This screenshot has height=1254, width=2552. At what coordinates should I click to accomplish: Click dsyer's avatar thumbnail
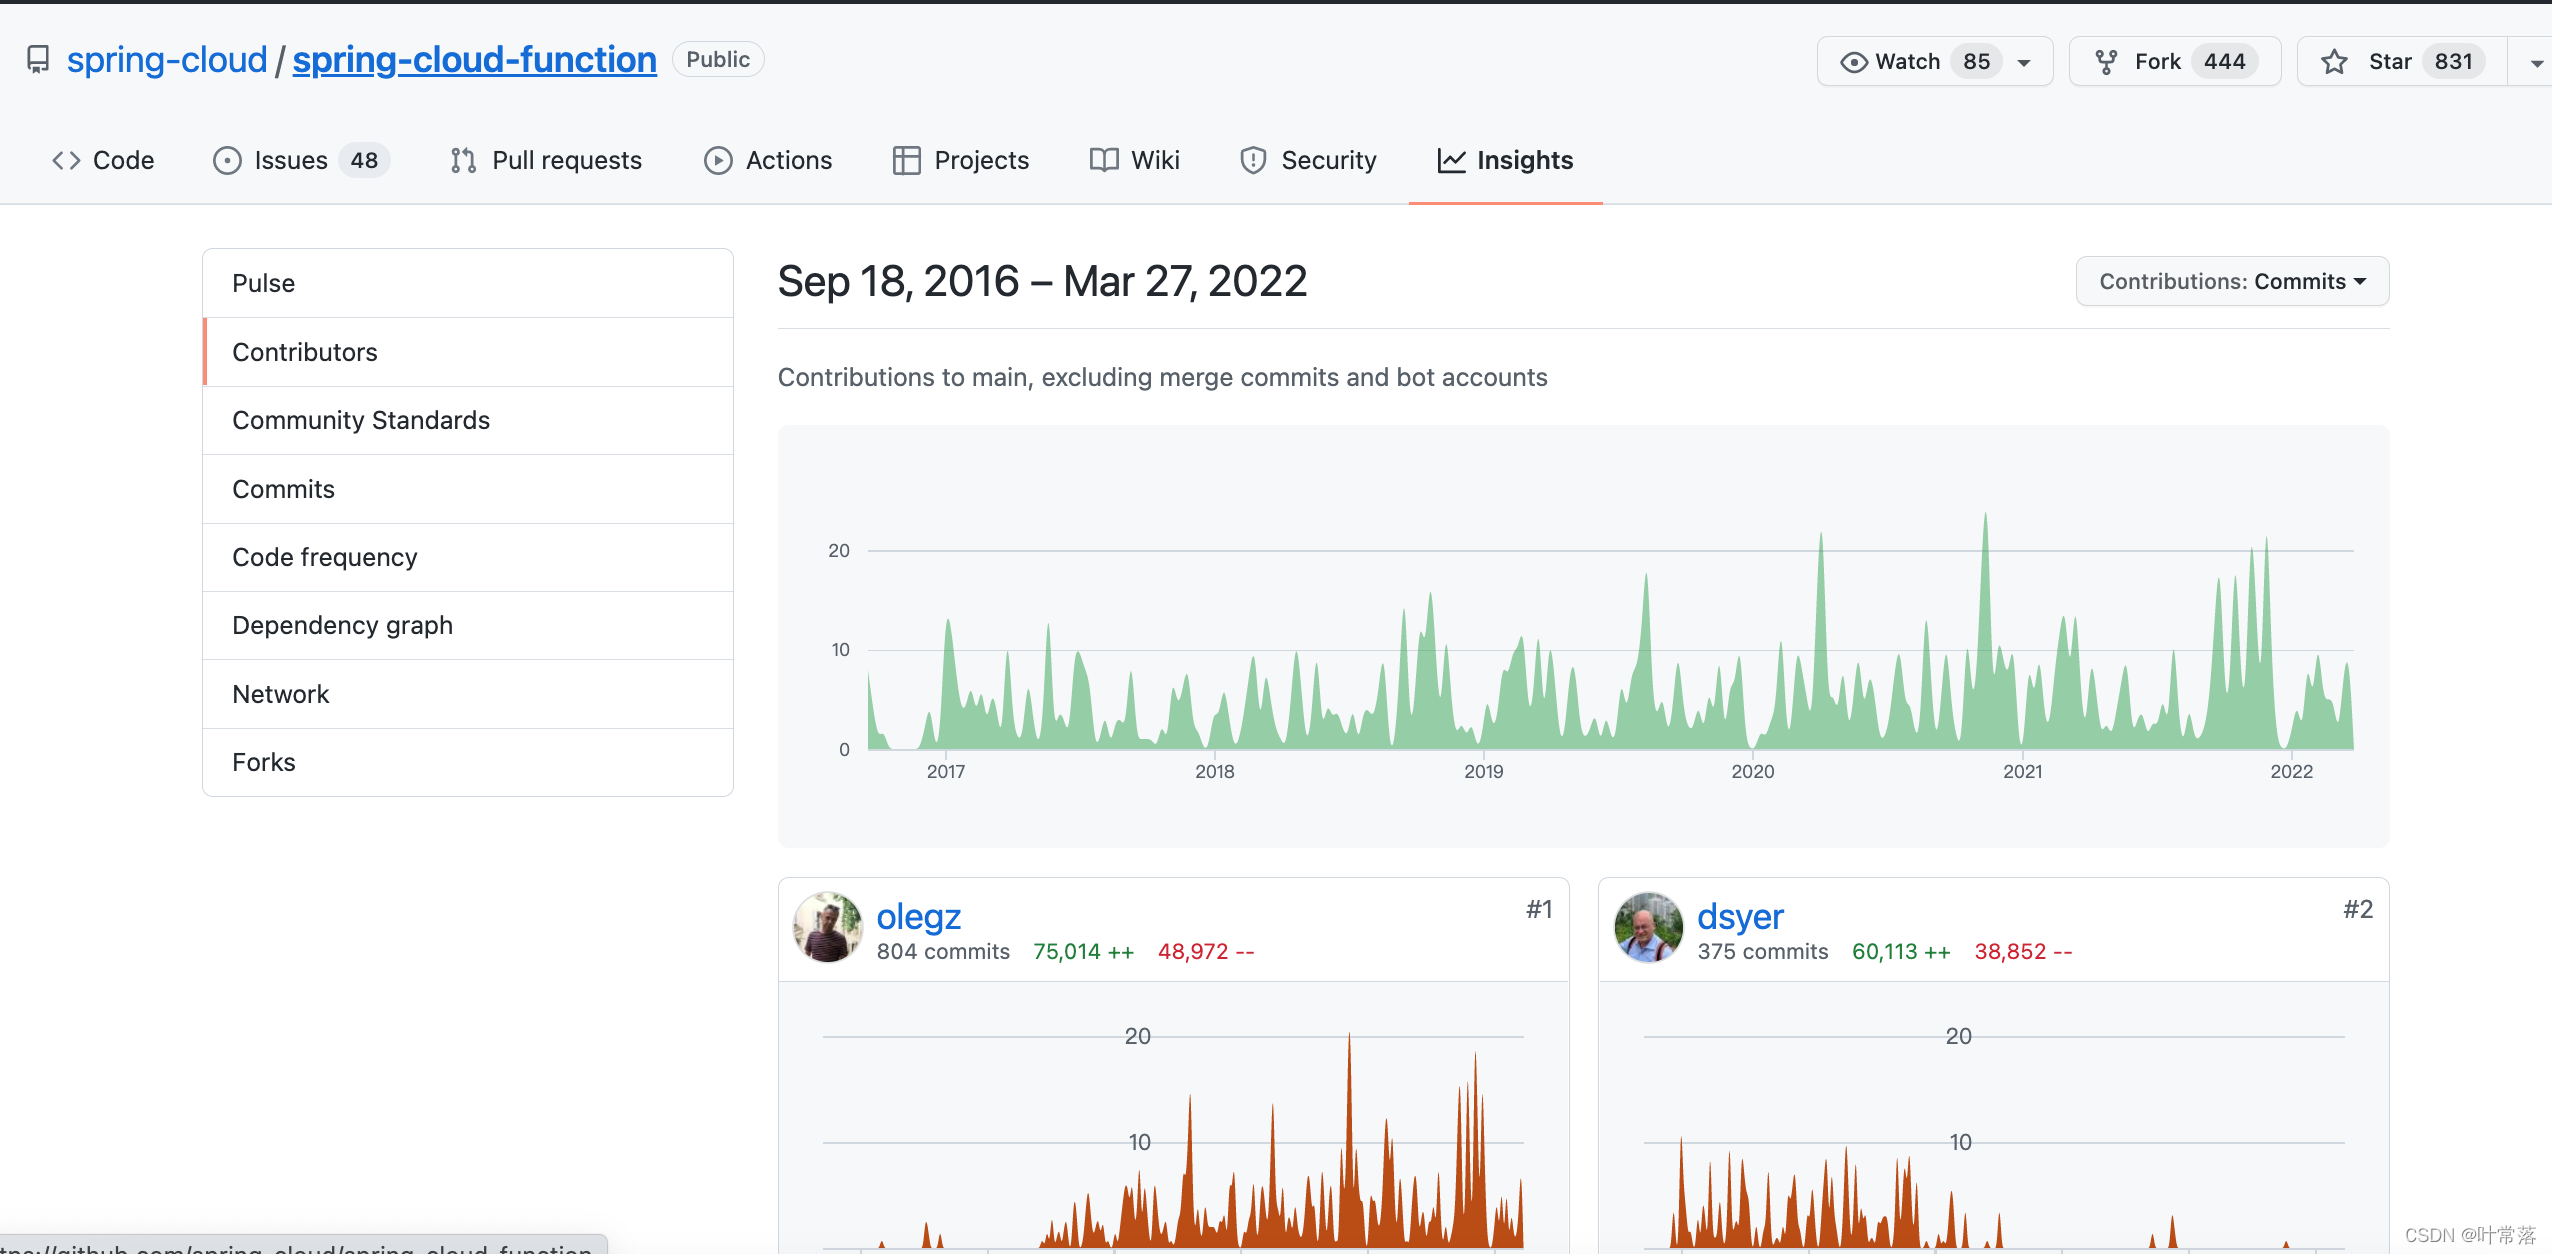(x=1648, y=927)
